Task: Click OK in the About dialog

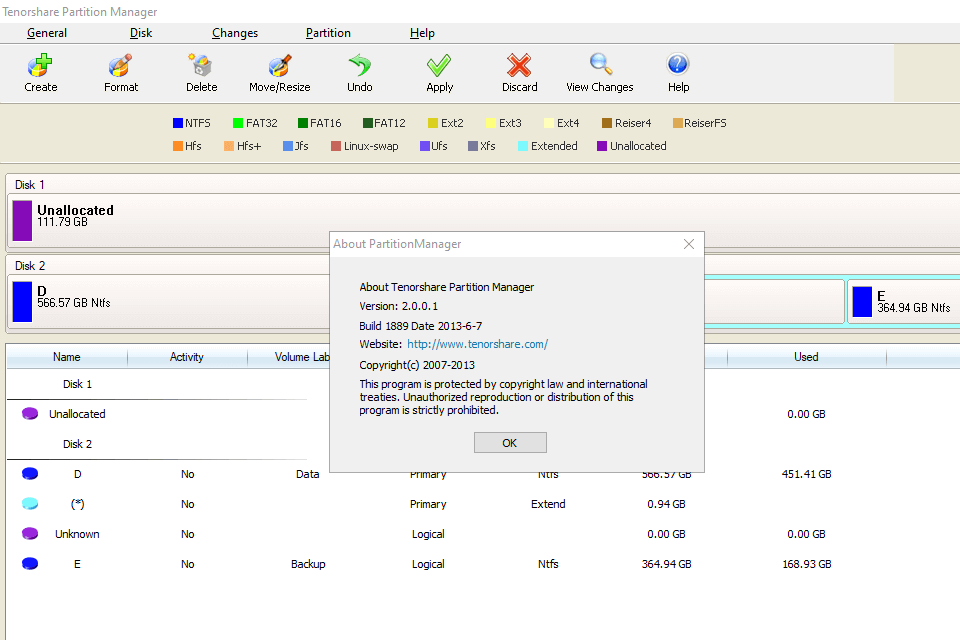Action: (x=510, y=442)
